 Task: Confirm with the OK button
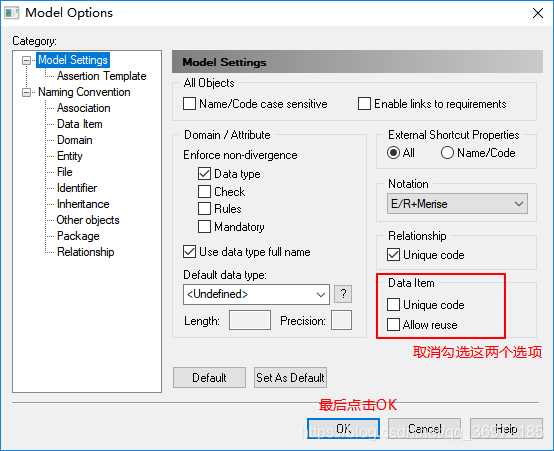343,429
